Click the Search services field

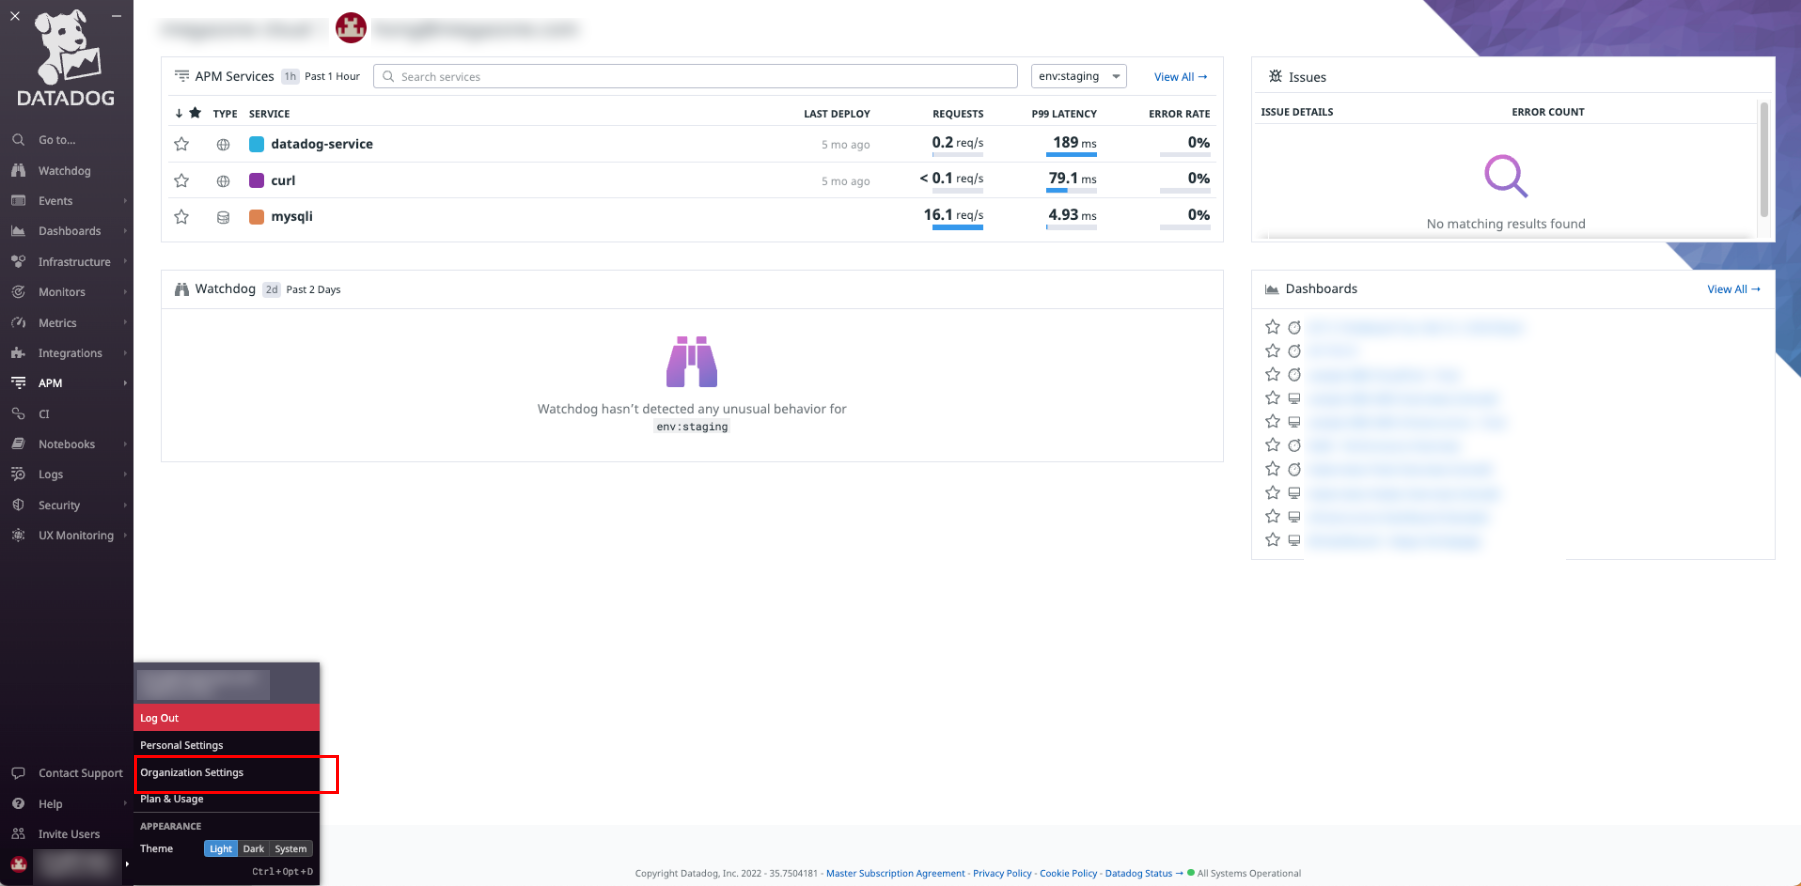click(695, 76)
